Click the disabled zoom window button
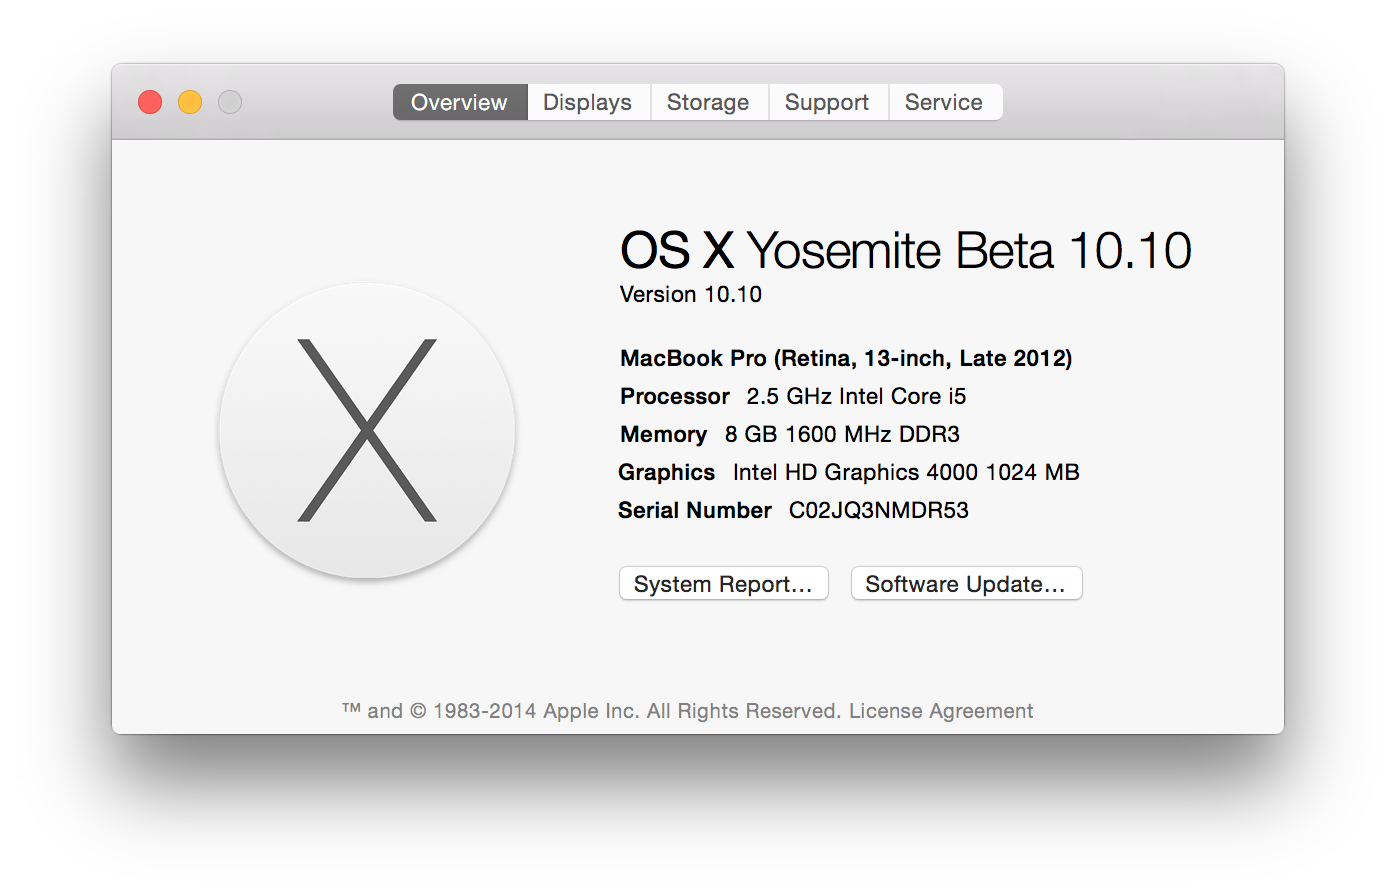 (230, 102)
